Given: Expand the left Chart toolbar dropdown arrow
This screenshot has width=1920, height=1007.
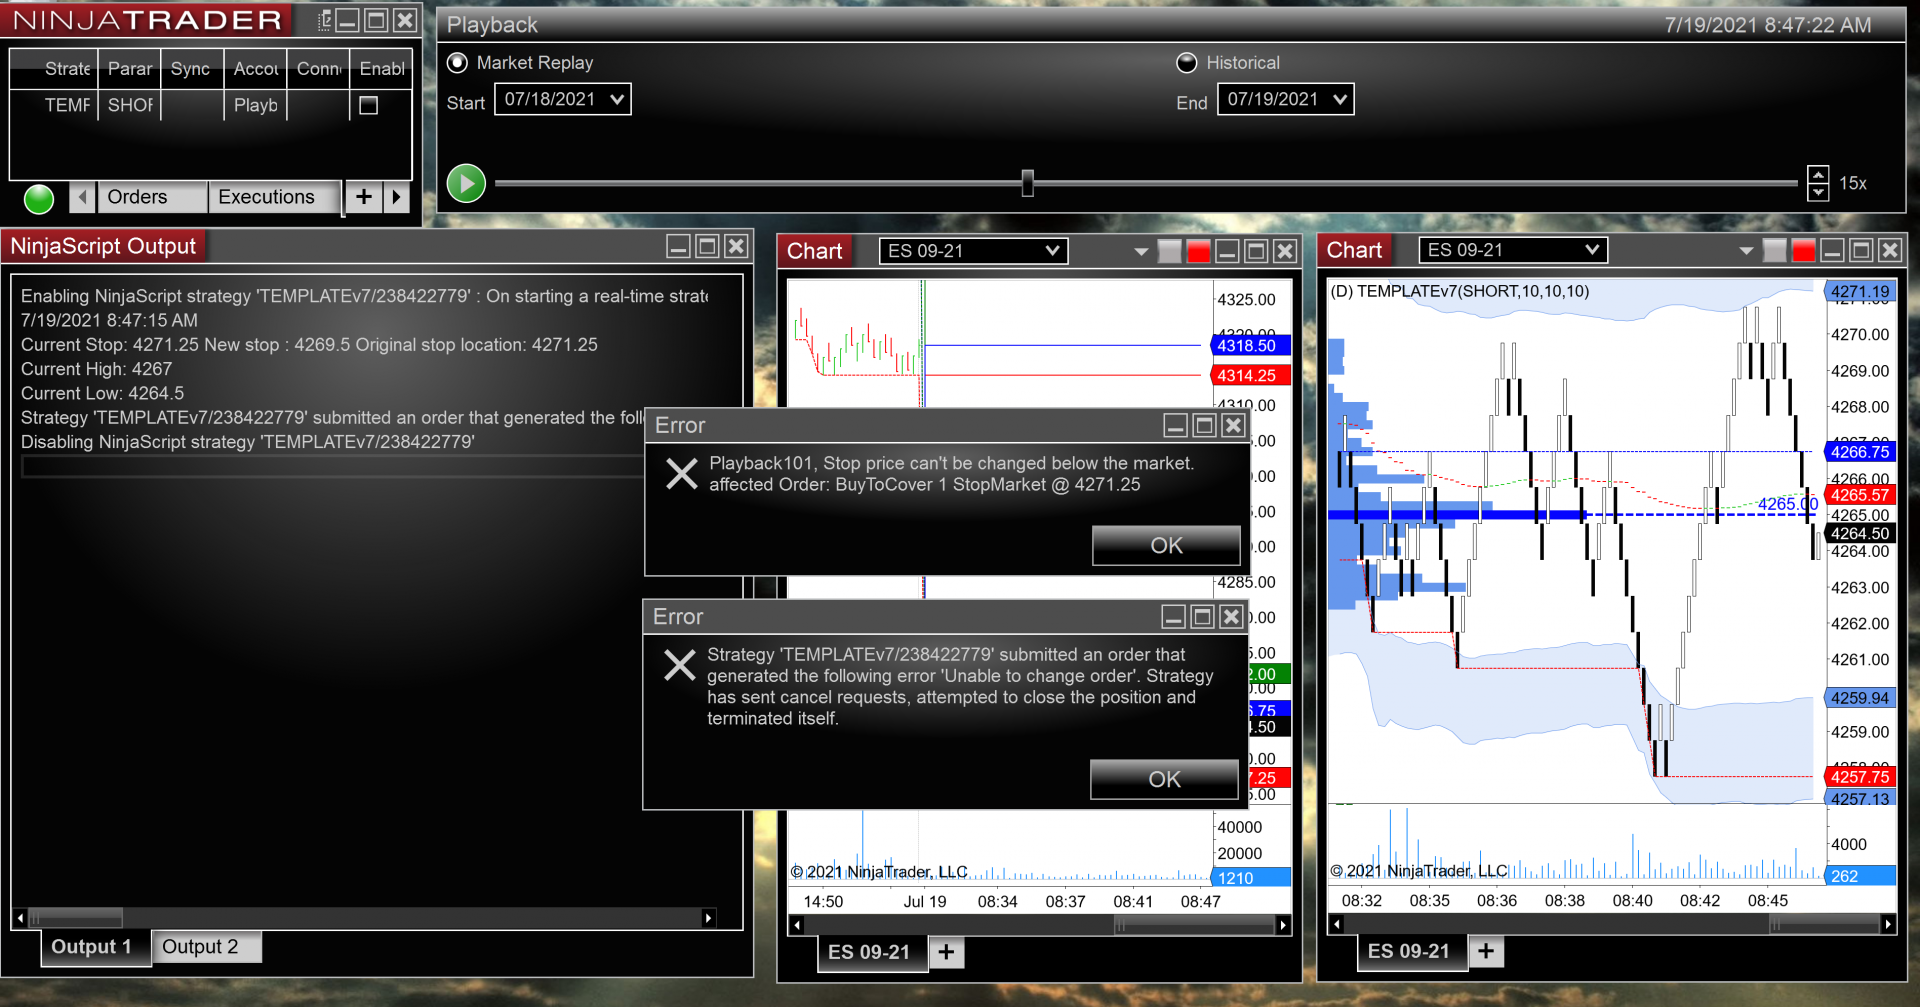Looking at the screenshot, I should coord(1141,252).
